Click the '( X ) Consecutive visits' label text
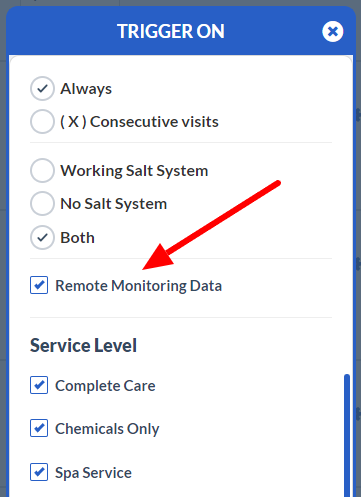 pyautogui.click(x=139, y=122)
